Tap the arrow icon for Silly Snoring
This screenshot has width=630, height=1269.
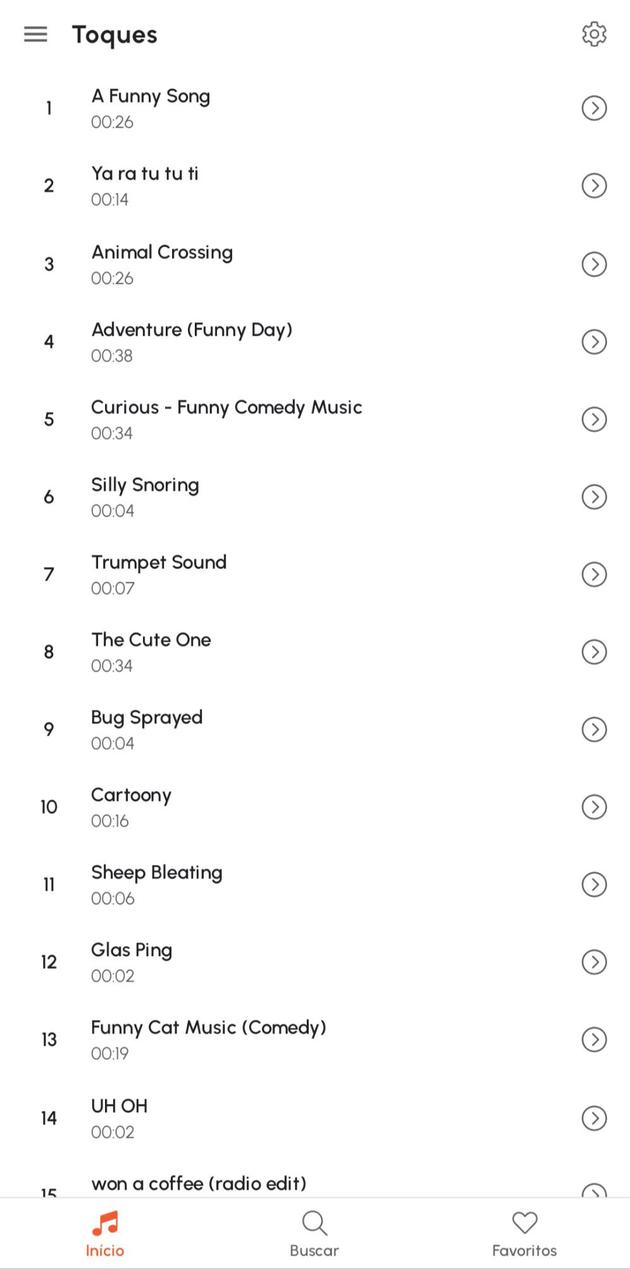[594, 497]
